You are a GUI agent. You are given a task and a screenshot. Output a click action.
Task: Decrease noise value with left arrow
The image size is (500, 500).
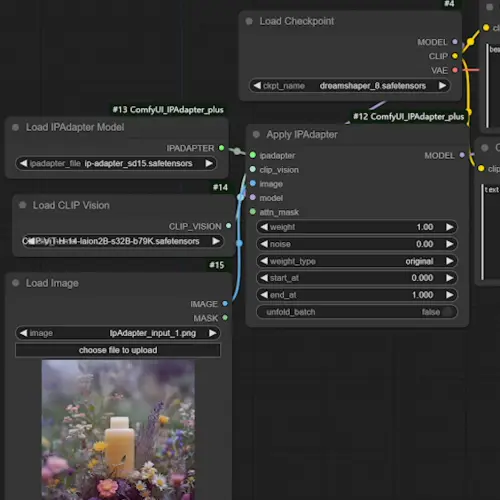point(264,244)
